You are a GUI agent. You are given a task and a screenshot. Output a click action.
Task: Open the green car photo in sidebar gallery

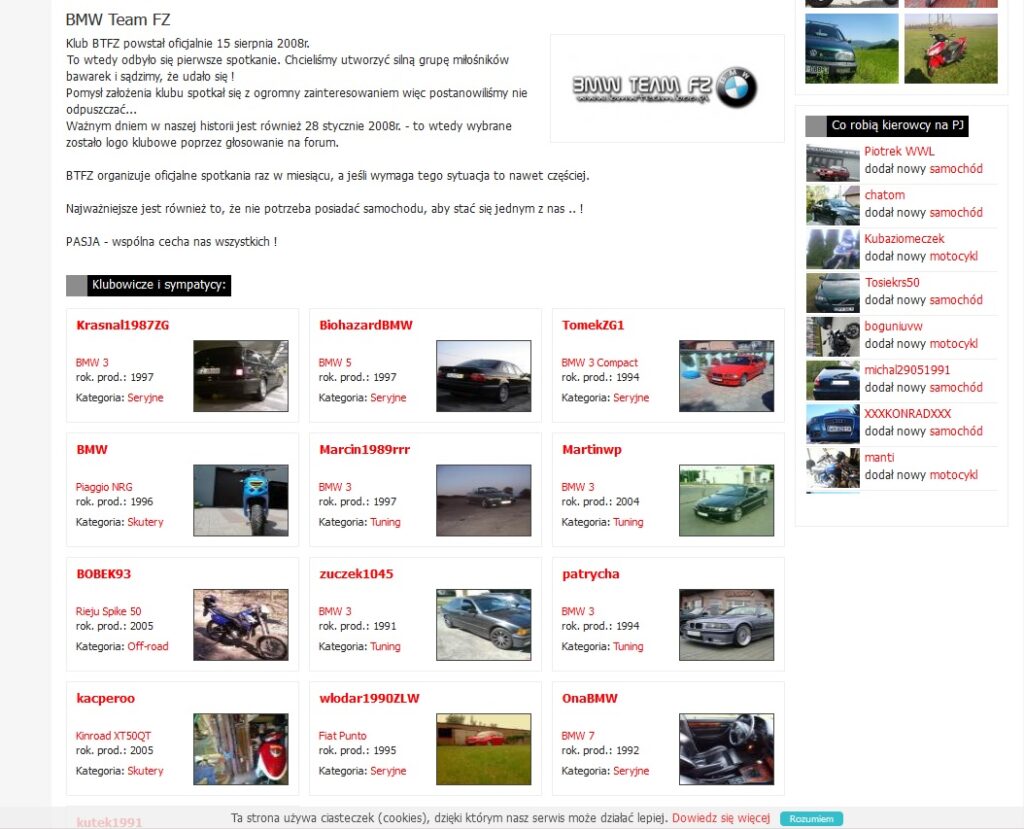pyautogui.click(x=852, y=48)
